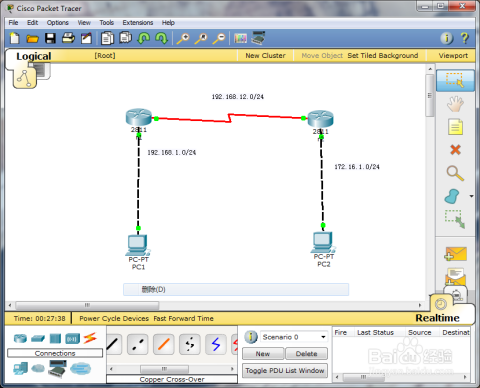
Task: Choose the Select tool in right panel
Action: click(455, 80)
